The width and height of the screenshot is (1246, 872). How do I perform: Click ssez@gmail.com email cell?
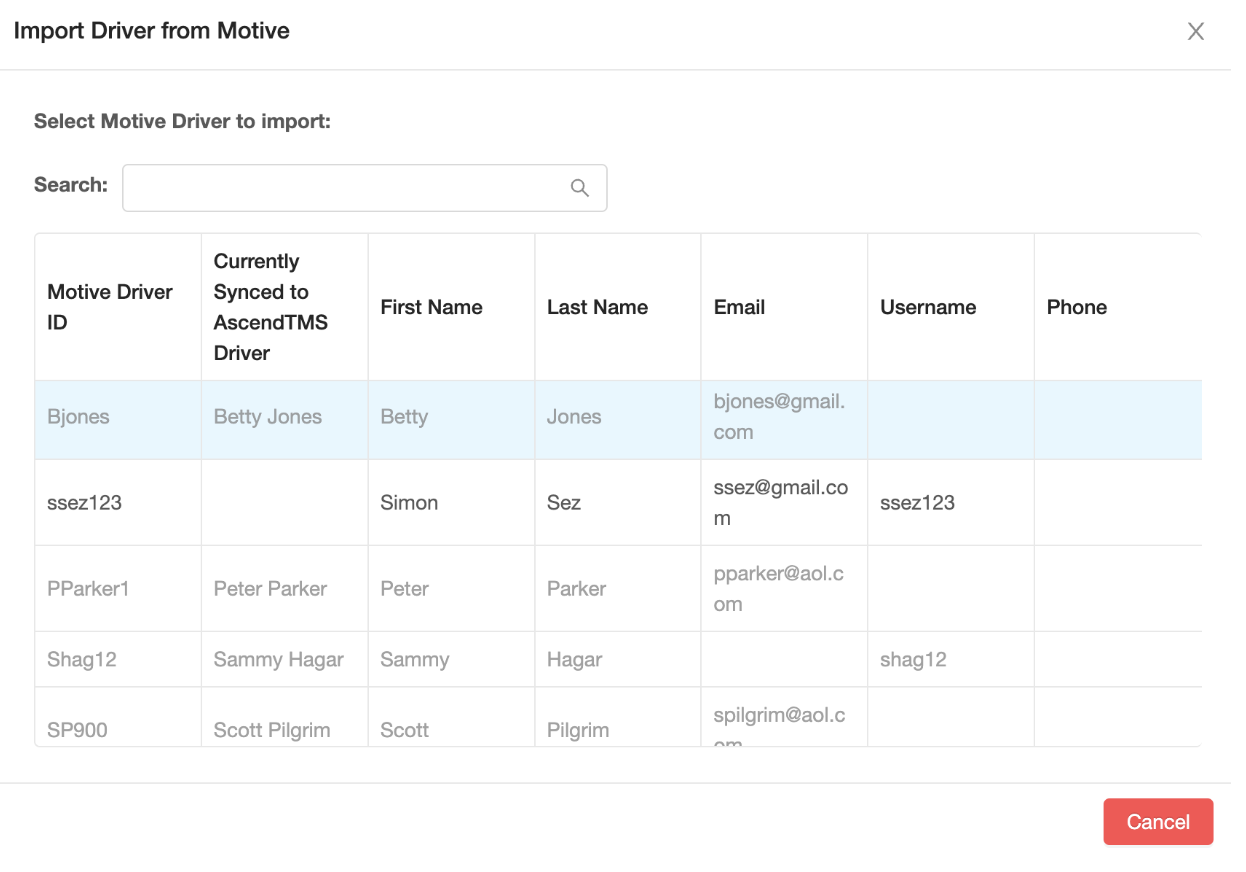(784, 503)
